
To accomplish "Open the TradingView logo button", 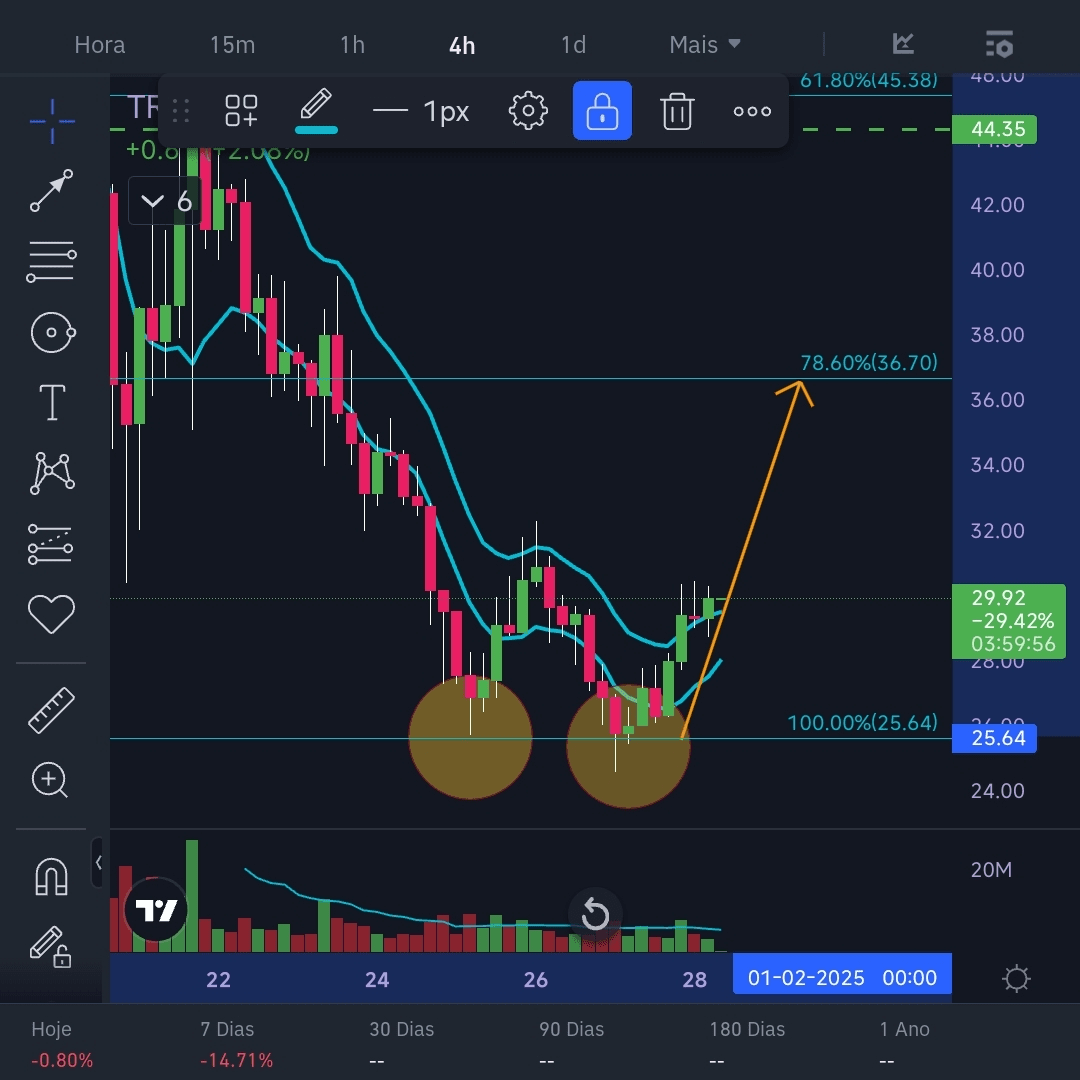I will point(156,910).
